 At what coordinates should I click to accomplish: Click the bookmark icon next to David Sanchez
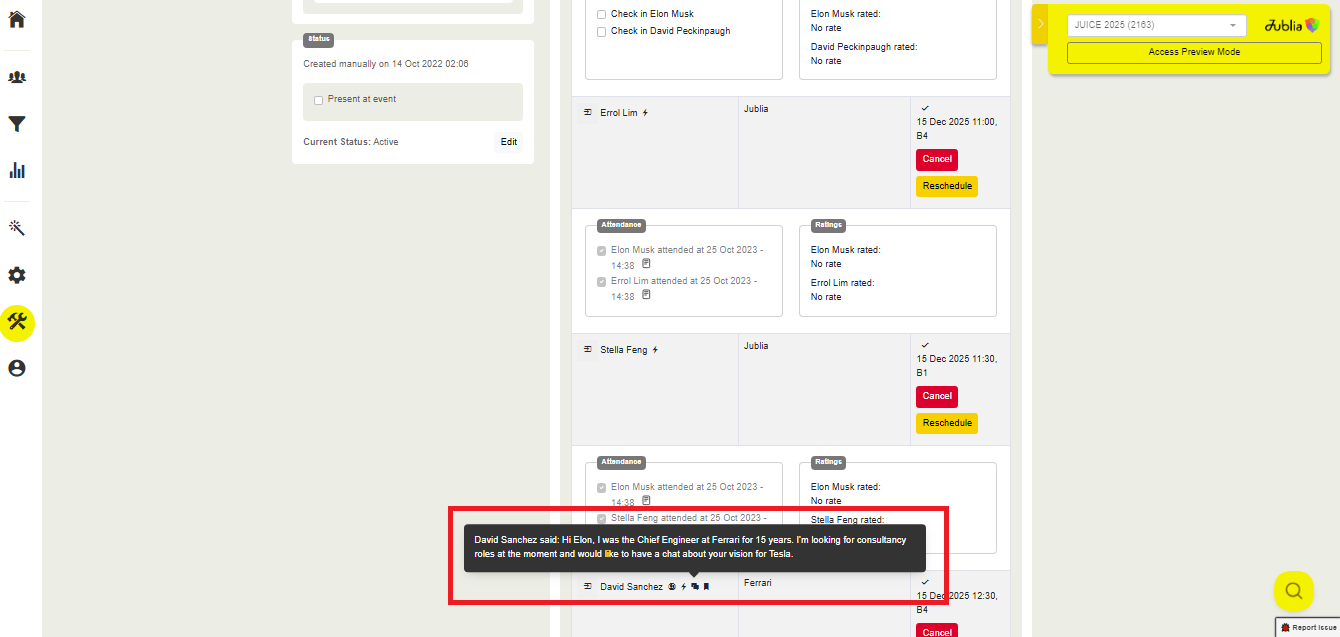(x=706, y=587)
